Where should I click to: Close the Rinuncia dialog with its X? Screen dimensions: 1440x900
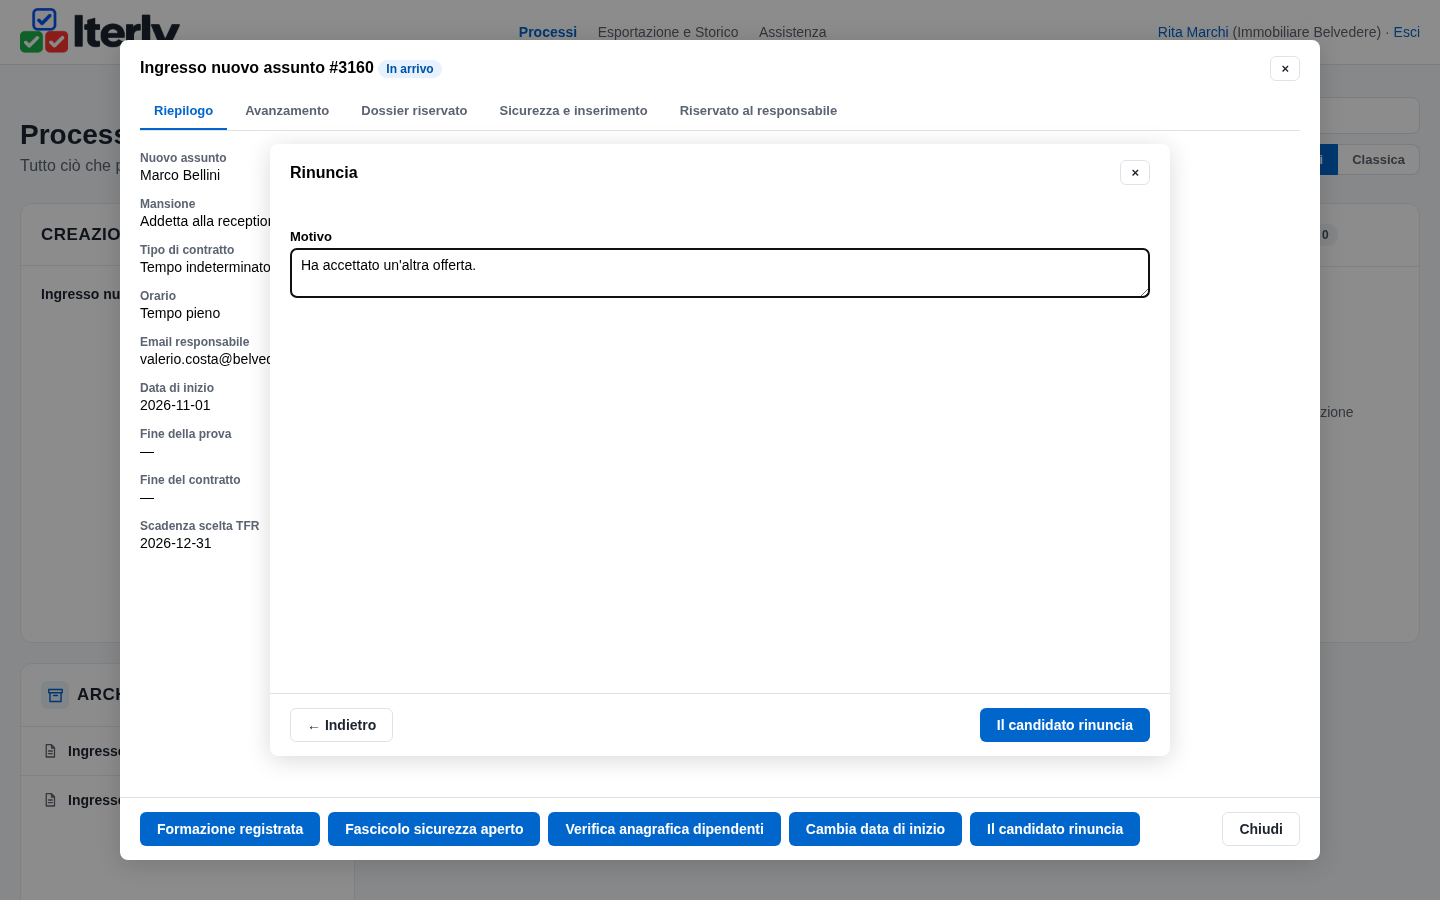[1135, 173]
